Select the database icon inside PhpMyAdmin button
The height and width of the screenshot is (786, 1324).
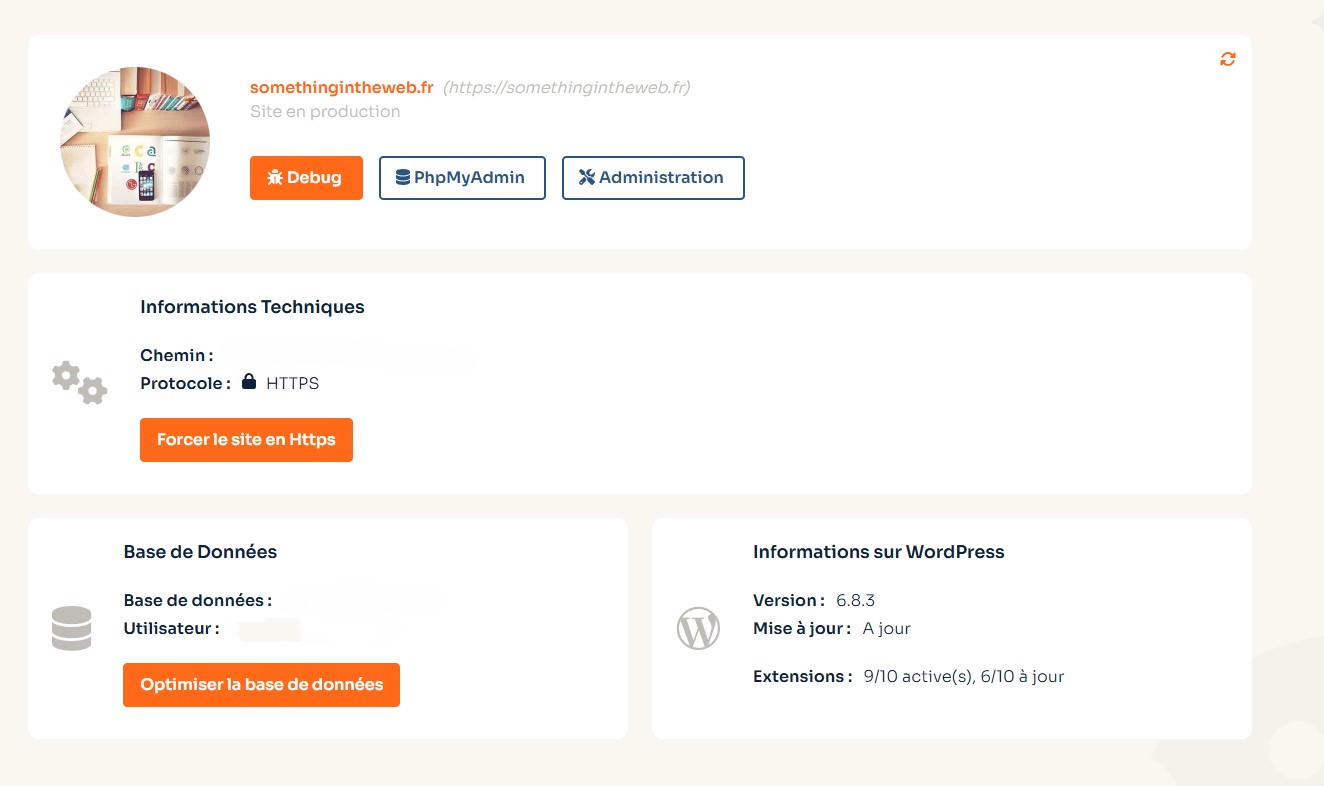click(401, 177)
